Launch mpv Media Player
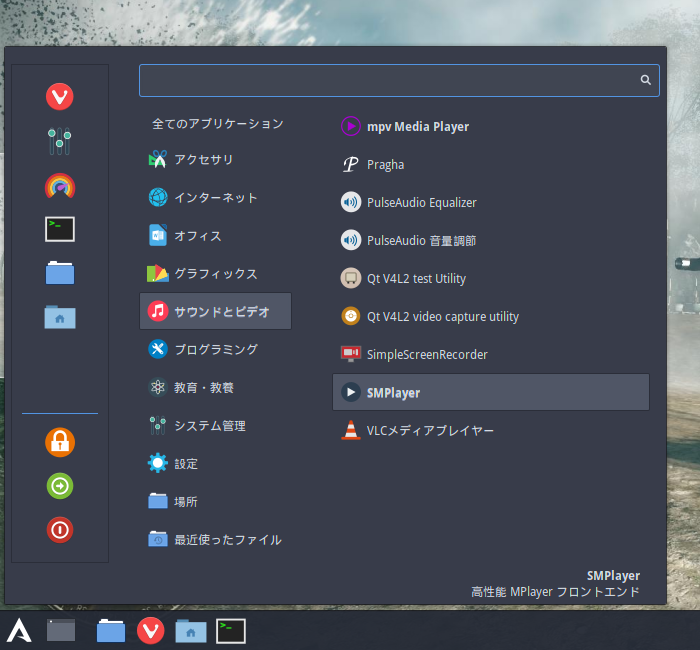Viewport: 700px width, 650px height. (491, 126)
